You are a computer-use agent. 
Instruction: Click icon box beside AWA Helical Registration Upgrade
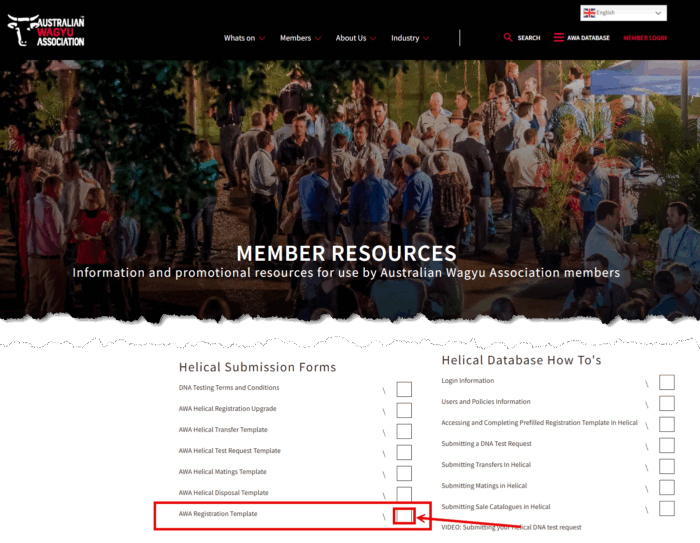404,410
